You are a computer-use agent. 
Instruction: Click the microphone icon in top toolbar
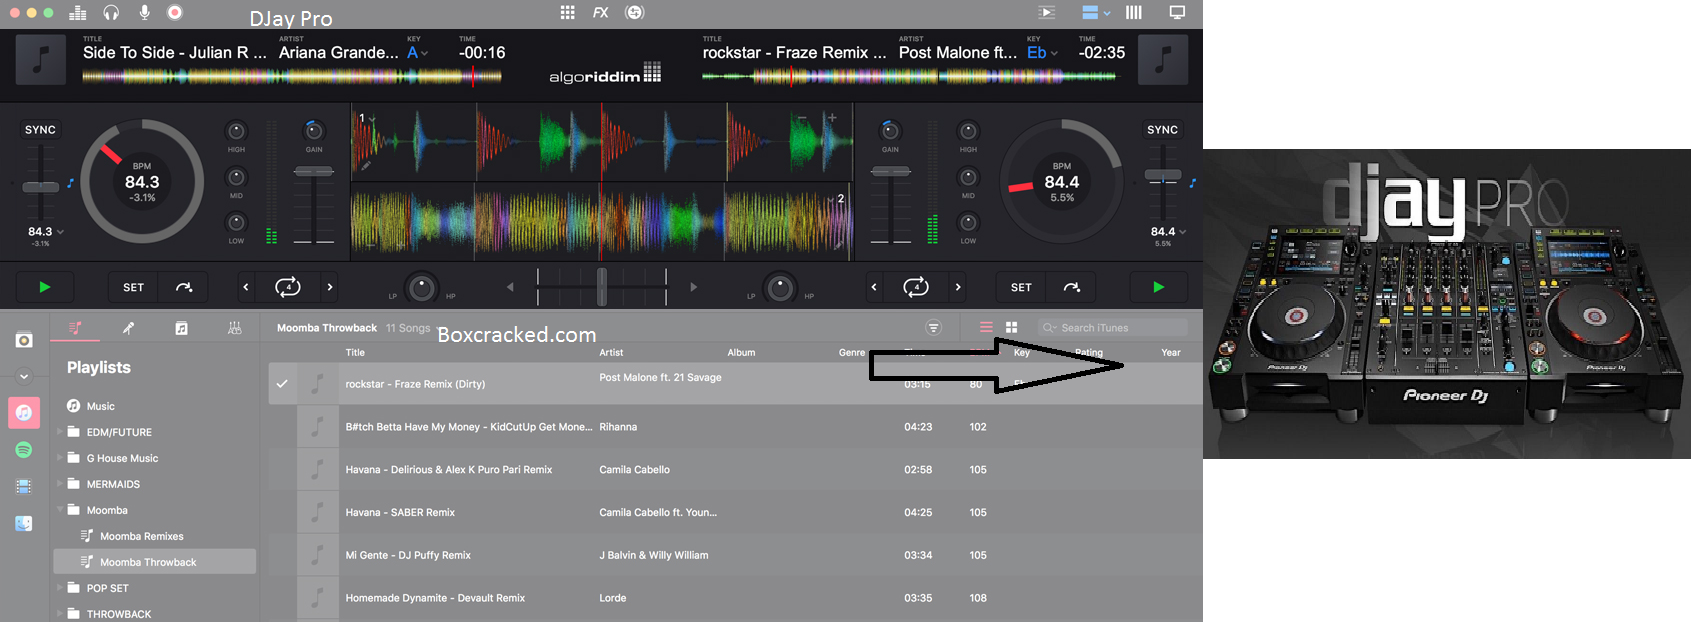point(144,13)
